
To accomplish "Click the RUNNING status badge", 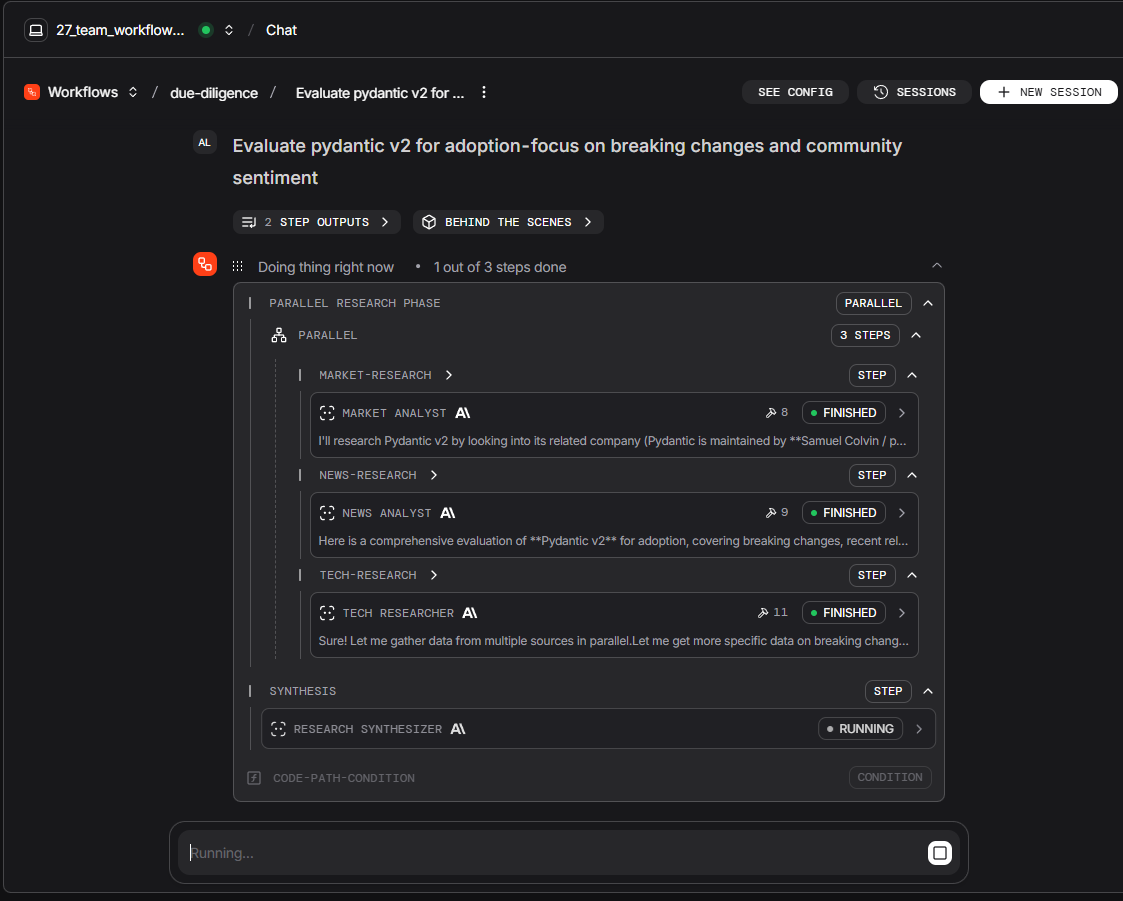I will point(860,729).
